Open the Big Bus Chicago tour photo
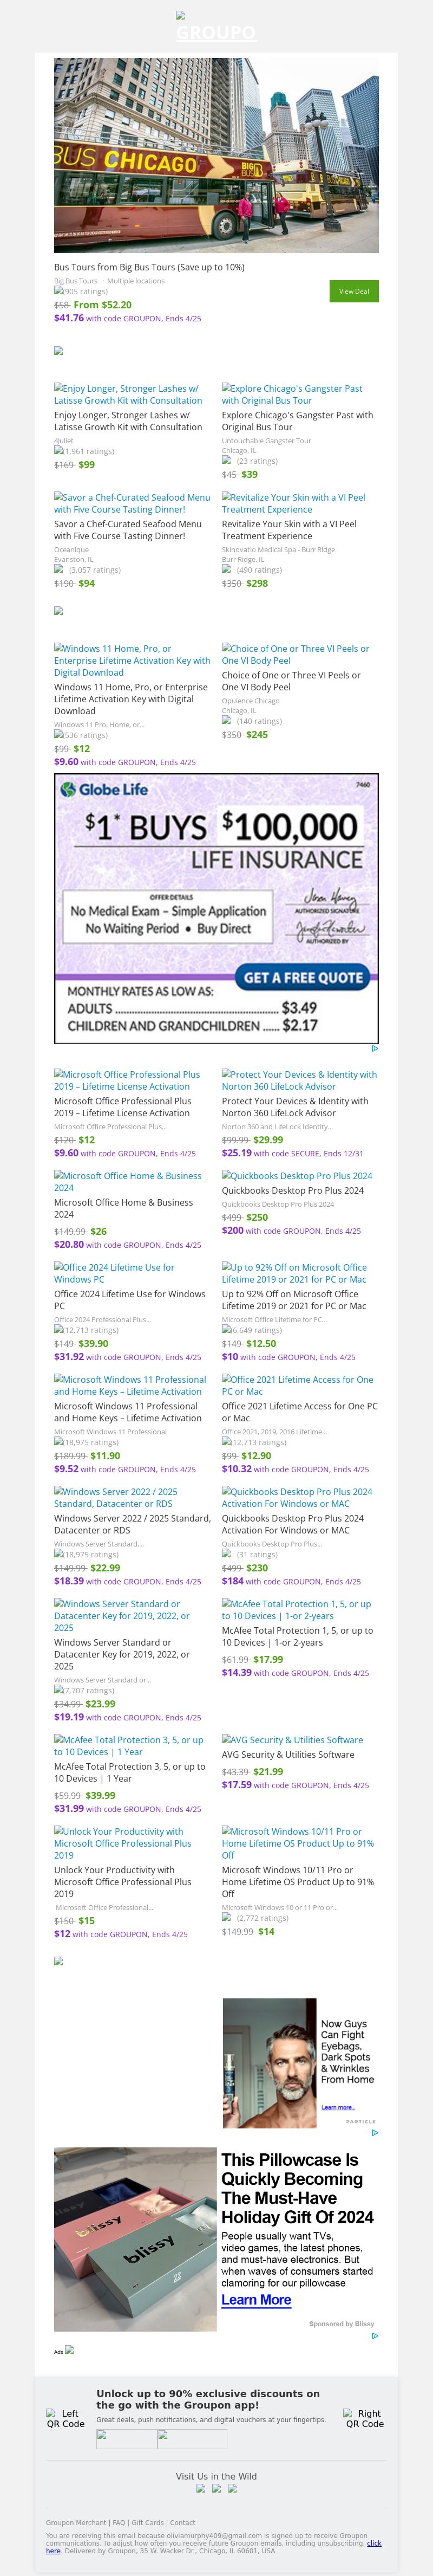This screenshot has width=433, height=2576. (x=216, y=155)
